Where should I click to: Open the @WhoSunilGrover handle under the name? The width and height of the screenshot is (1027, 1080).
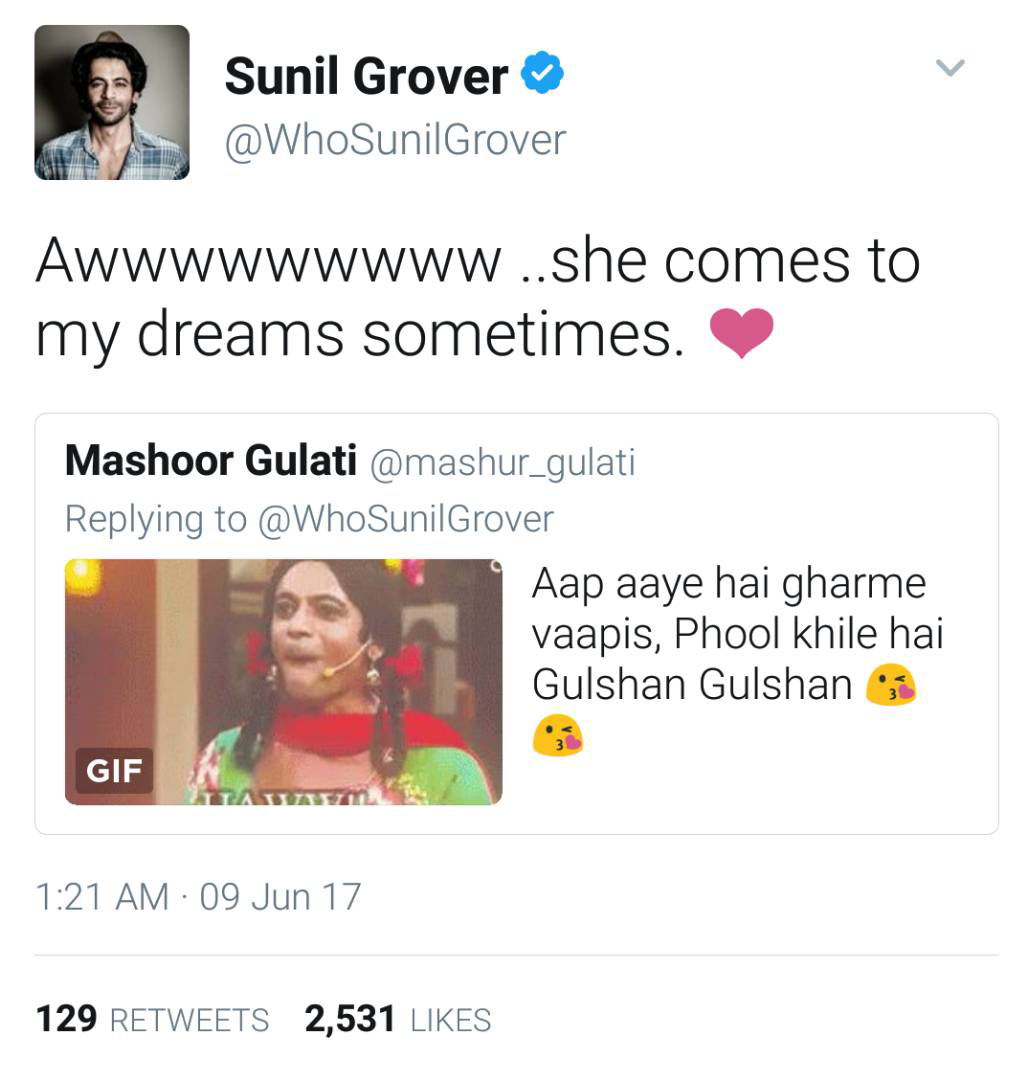[x=395, y=140]
